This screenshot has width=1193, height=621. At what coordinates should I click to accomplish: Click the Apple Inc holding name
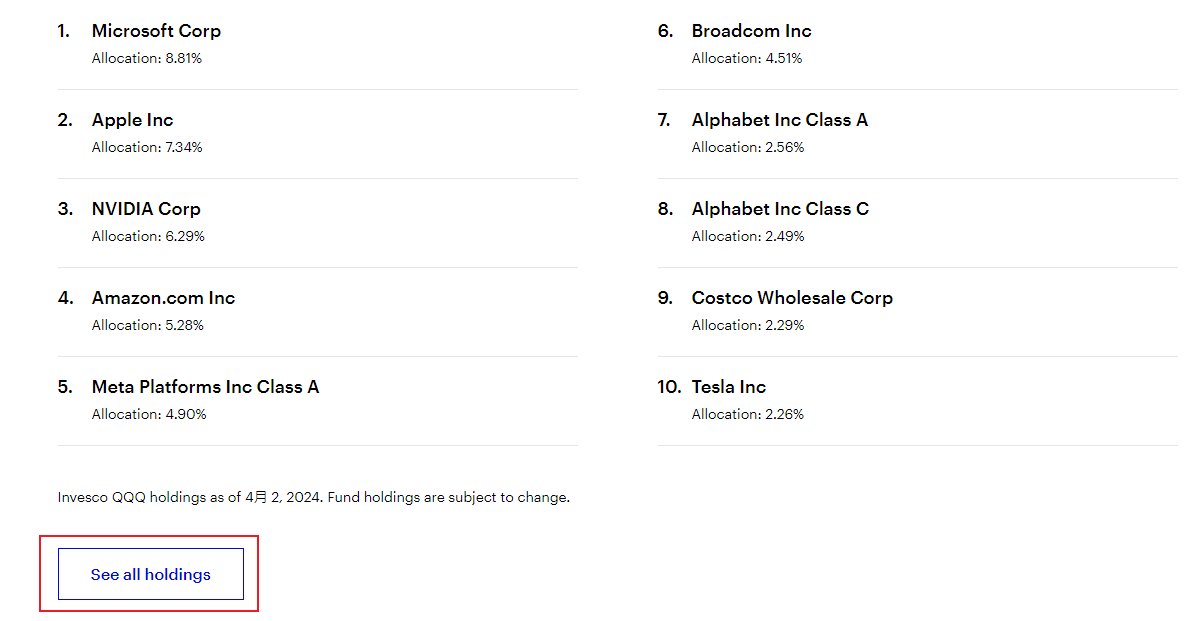132,120
